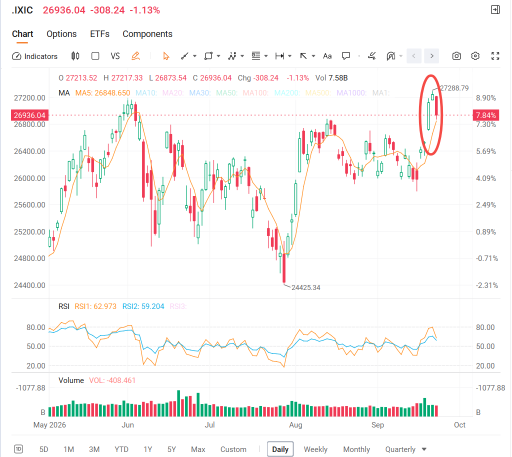Click the Volume indicator label
The height and width of the screenshot is (457, 512).
[71, 380]
